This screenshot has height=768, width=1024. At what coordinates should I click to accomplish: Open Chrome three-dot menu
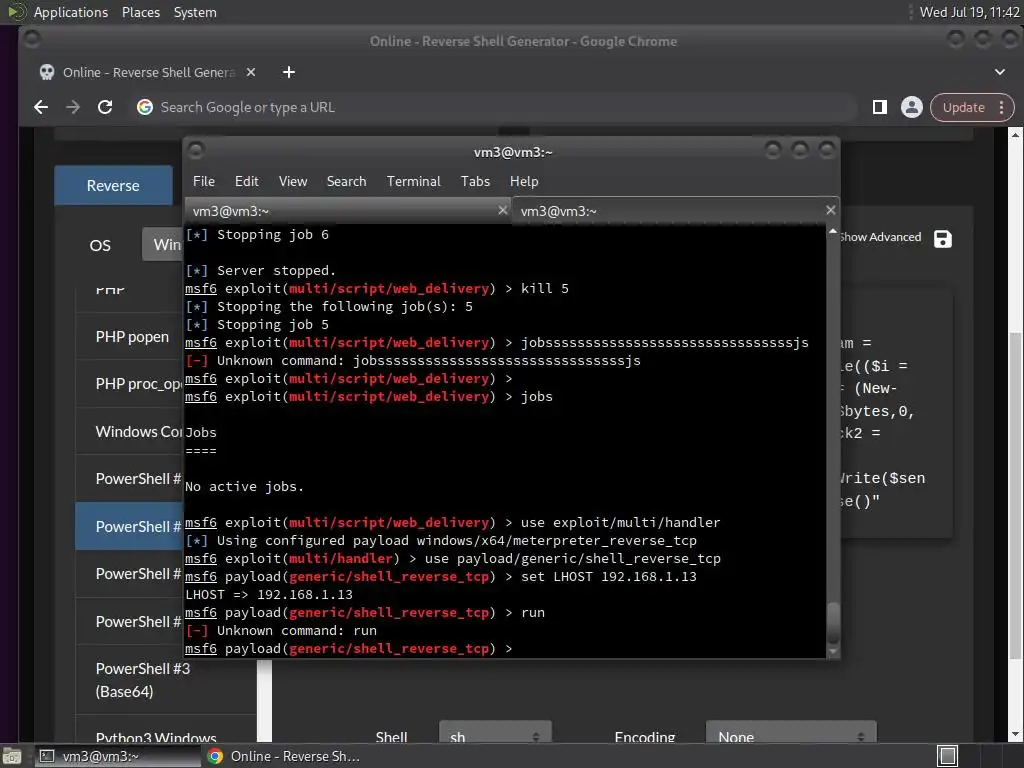(1002, 107)
